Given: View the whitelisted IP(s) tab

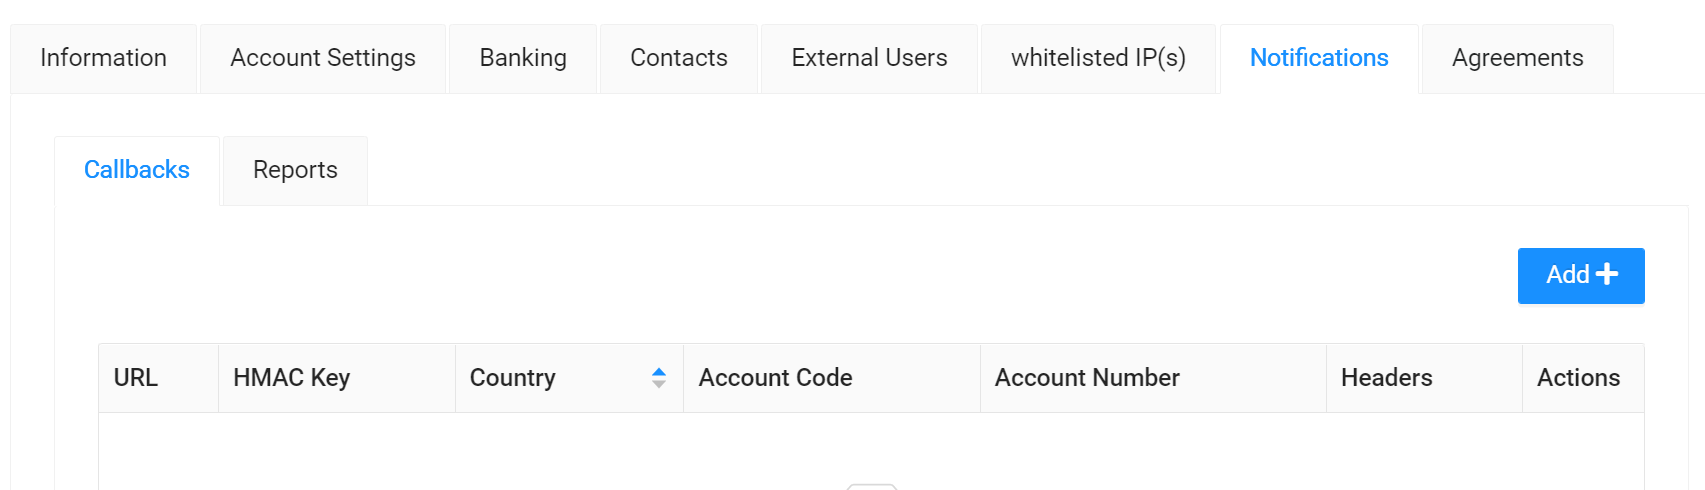Looking at the screenshot, I should 1099,58.
